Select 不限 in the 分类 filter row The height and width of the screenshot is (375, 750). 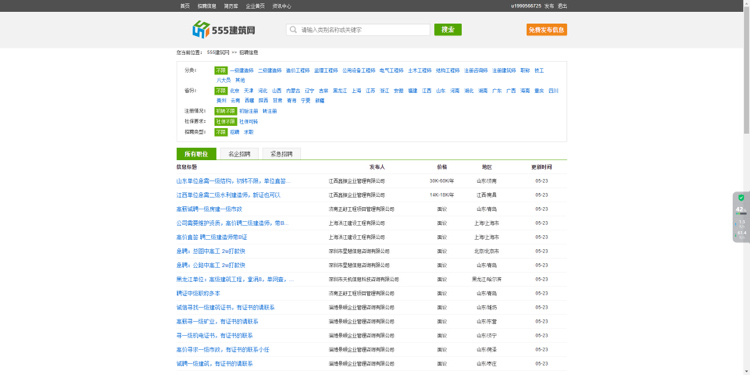[221, 70]
